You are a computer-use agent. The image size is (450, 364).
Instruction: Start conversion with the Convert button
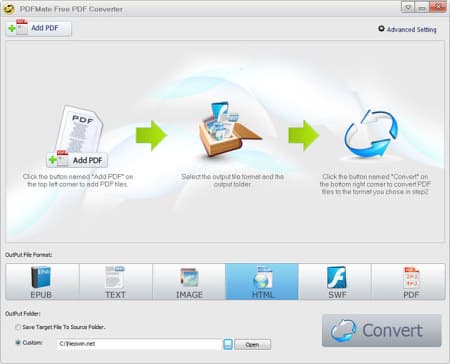(x=382, y=331)
